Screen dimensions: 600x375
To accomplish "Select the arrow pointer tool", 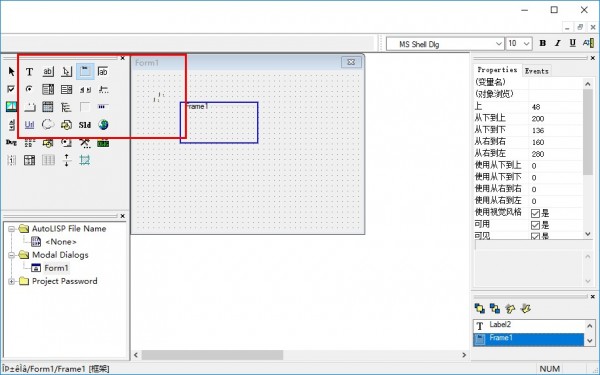I will 11,72.
